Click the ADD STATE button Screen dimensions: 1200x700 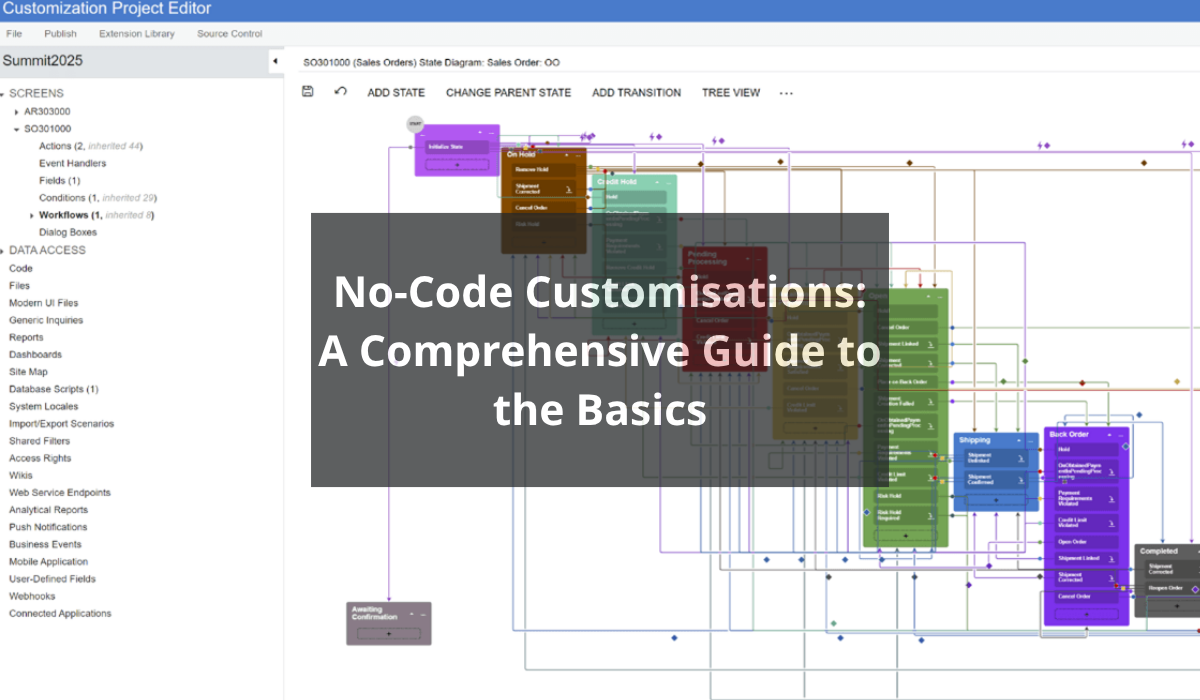396,93
